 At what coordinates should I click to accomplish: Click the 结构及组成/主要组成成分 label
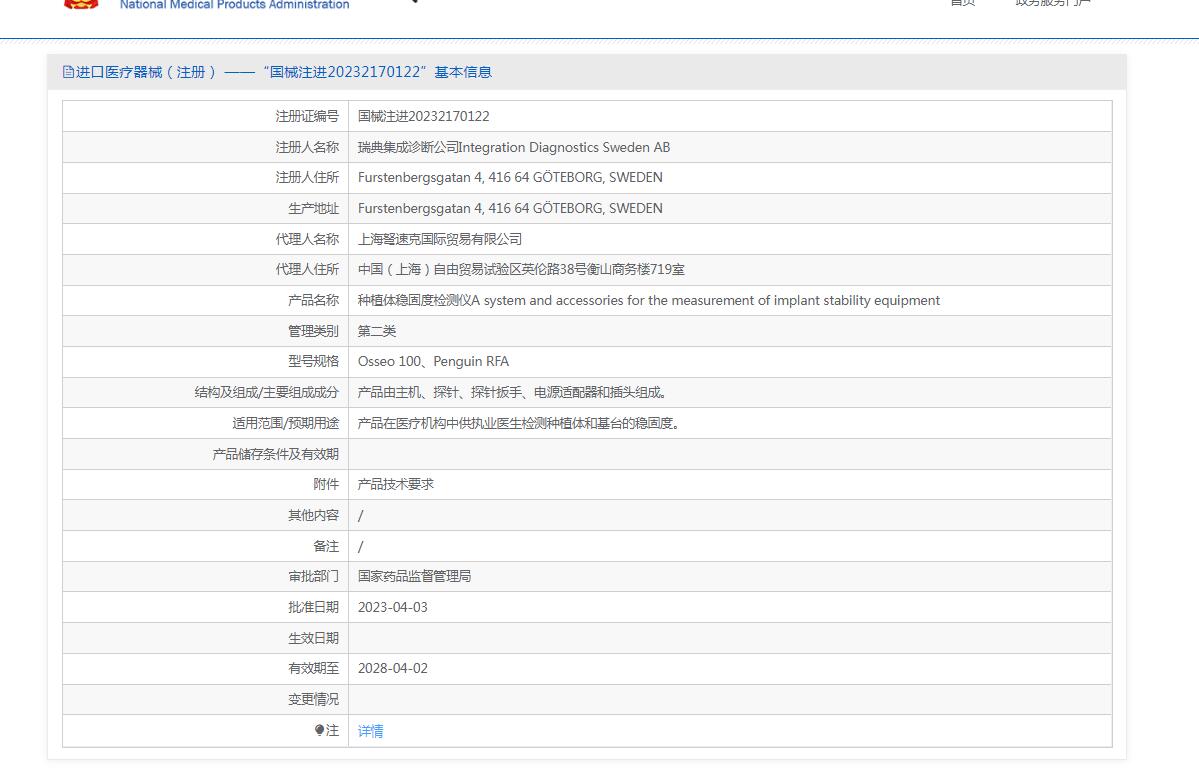pyautogui.click(x=266, y=392)
